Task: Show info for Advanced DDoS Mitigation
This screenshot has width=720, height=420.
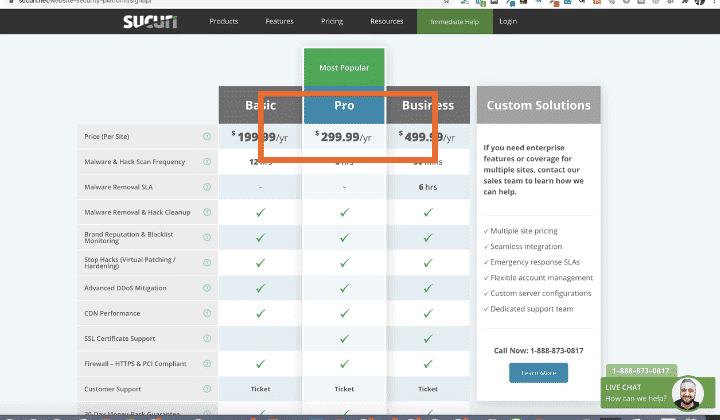Action: 207,288
